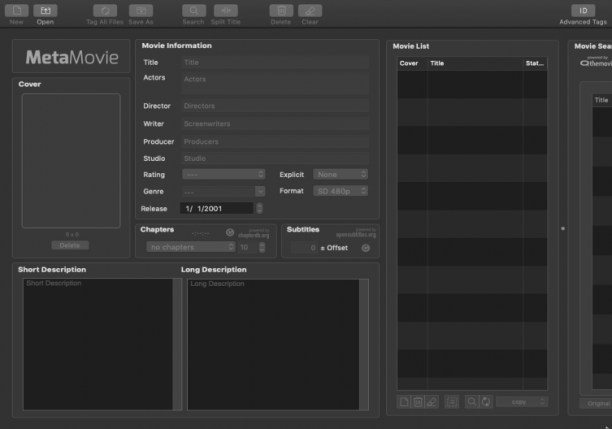612x429 pixels.
Task: Click the Delete button under the cover
Action: point(70,245)
